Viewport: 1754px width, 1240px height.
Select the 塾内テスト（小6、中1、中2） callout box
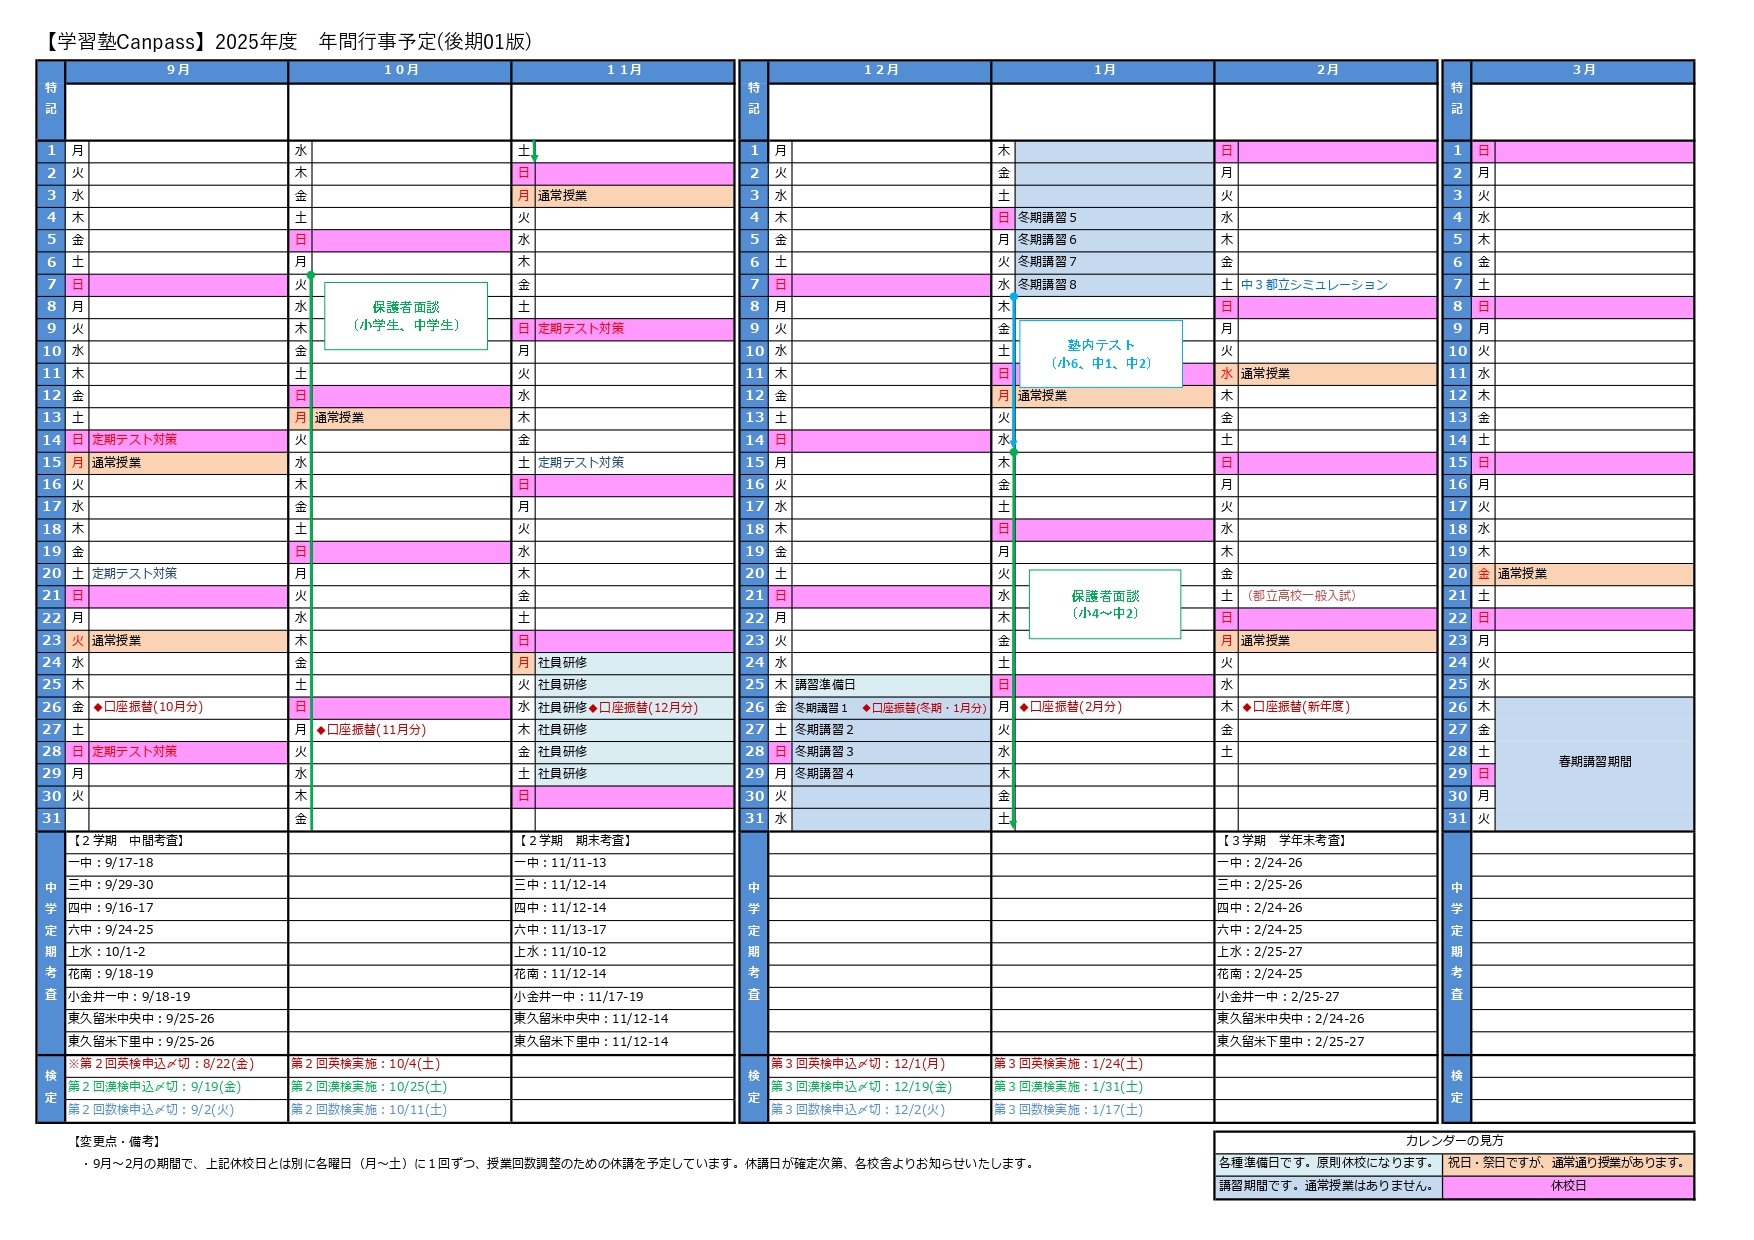click(x=1100, y=354)
